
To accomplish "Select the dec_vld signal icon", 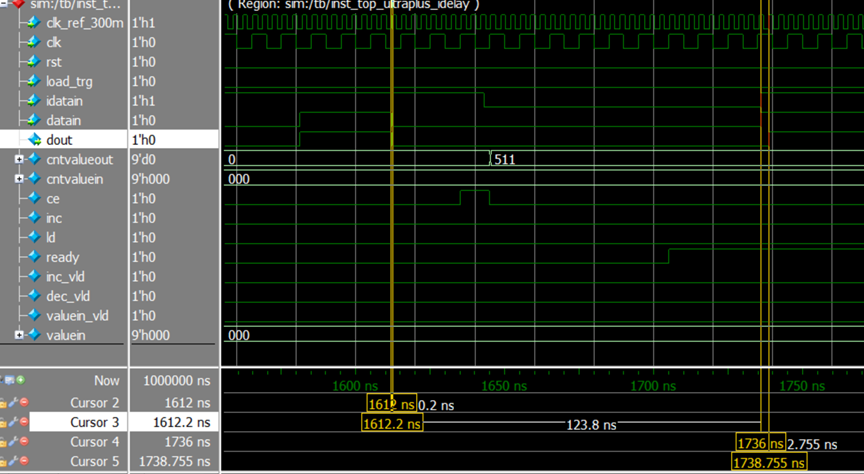I will [x=34, y=296].
